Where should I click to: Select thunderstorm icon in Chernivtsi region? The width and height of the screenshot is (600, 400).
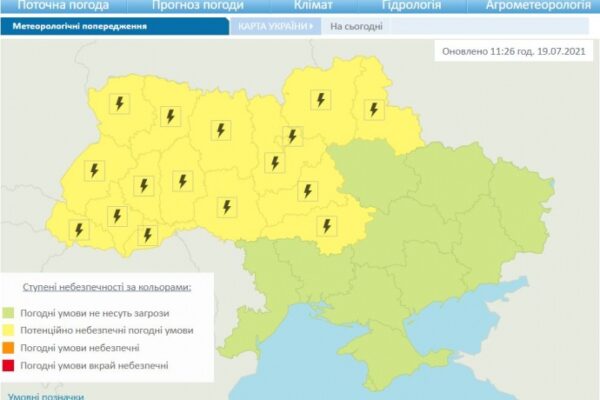[148, 234]
